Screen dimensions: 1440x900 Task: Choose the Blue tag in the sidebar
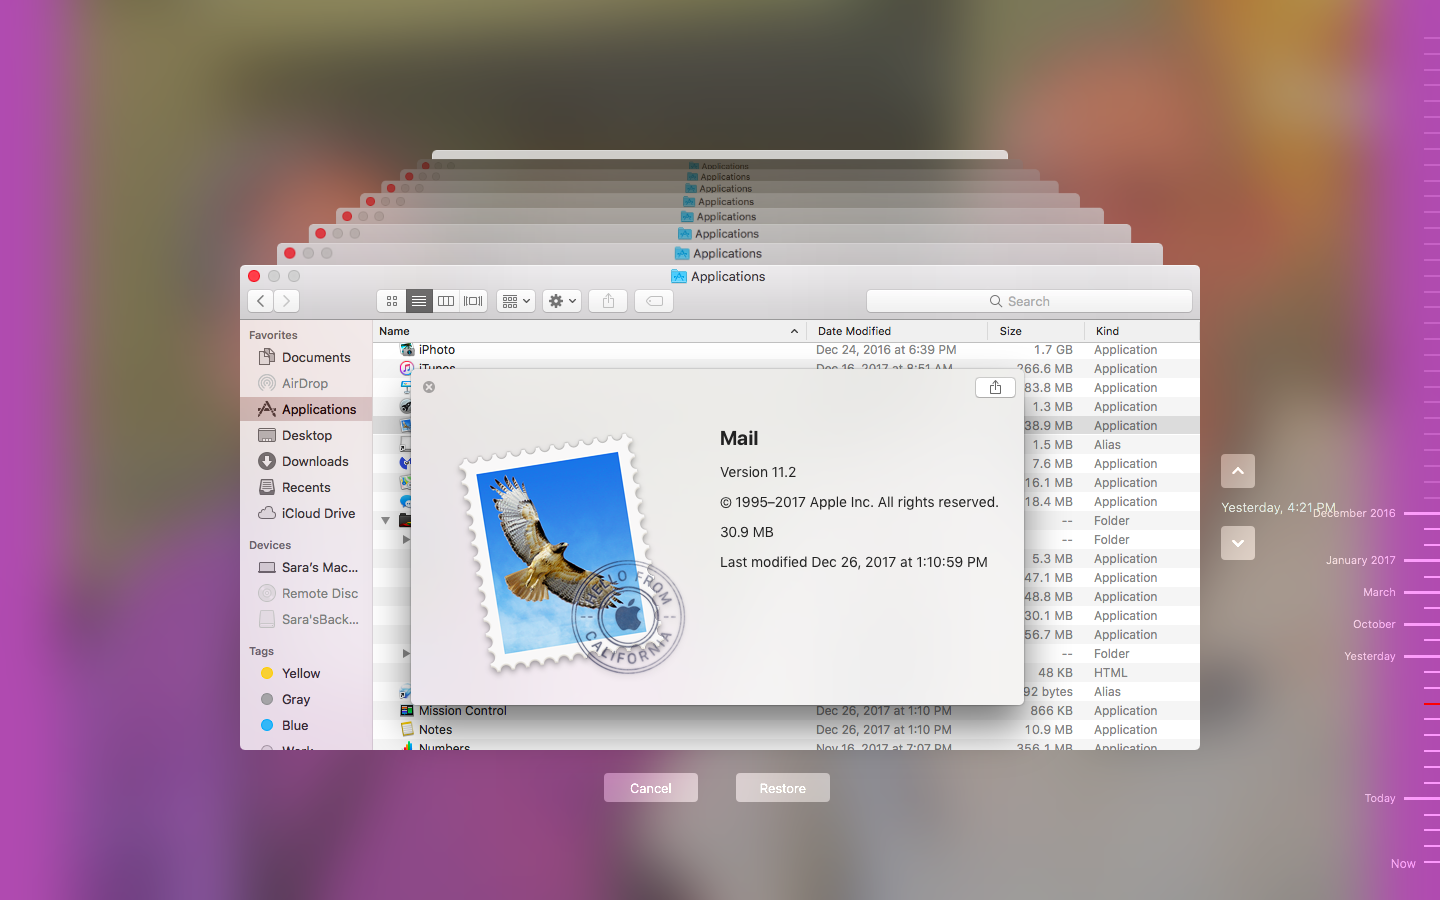click(306, 725)
